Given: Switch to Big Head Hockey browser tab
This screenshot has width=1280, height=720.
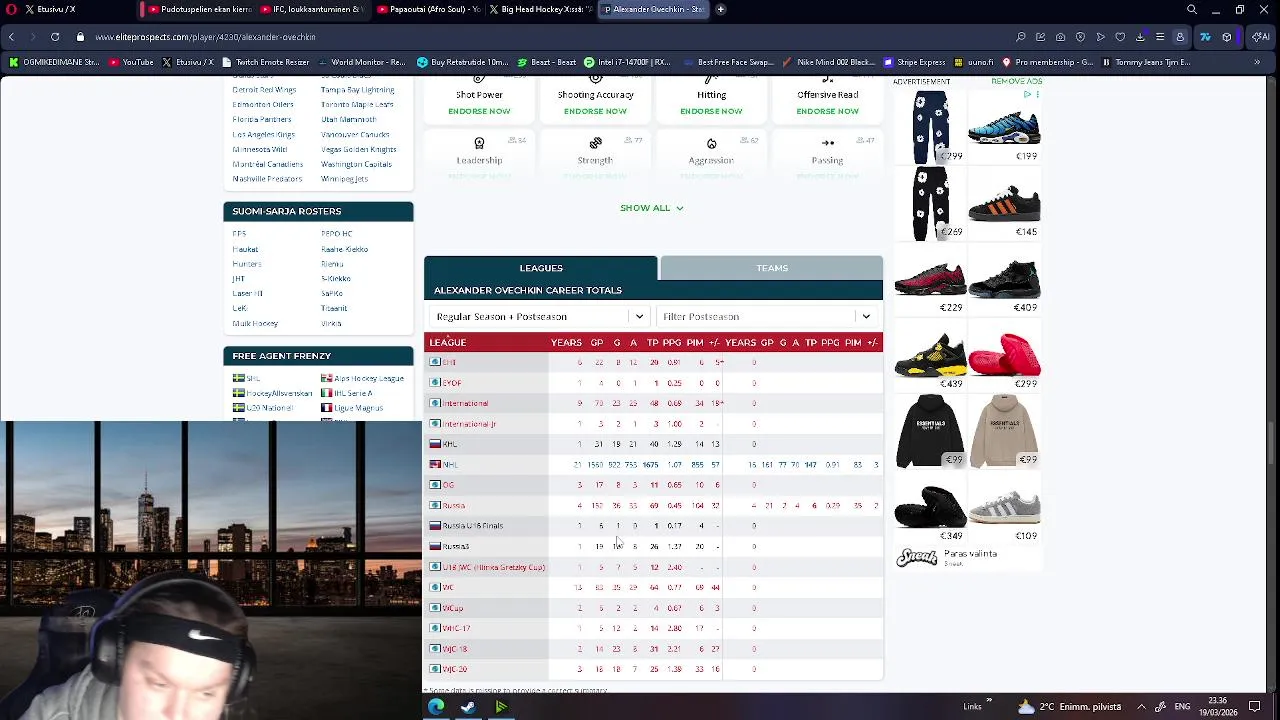Looking at the screenshot, I should coord(540,9).
